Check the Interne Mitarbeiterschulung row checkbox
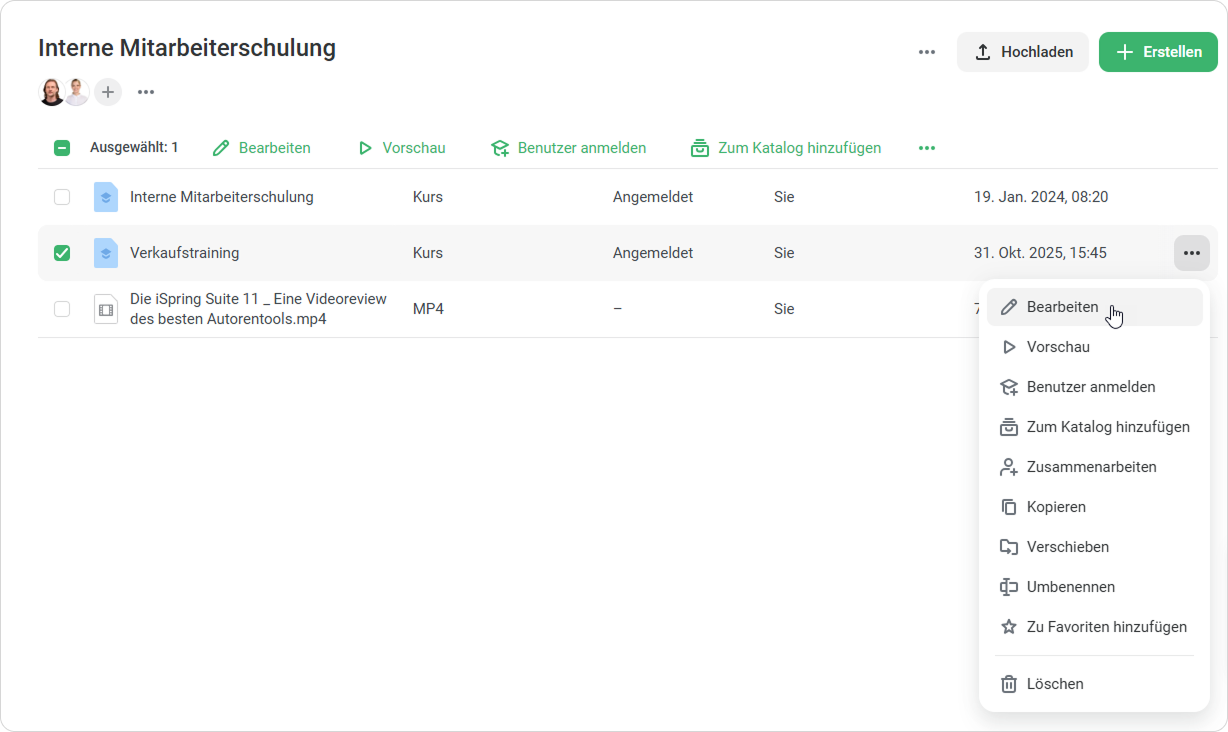 62,197
